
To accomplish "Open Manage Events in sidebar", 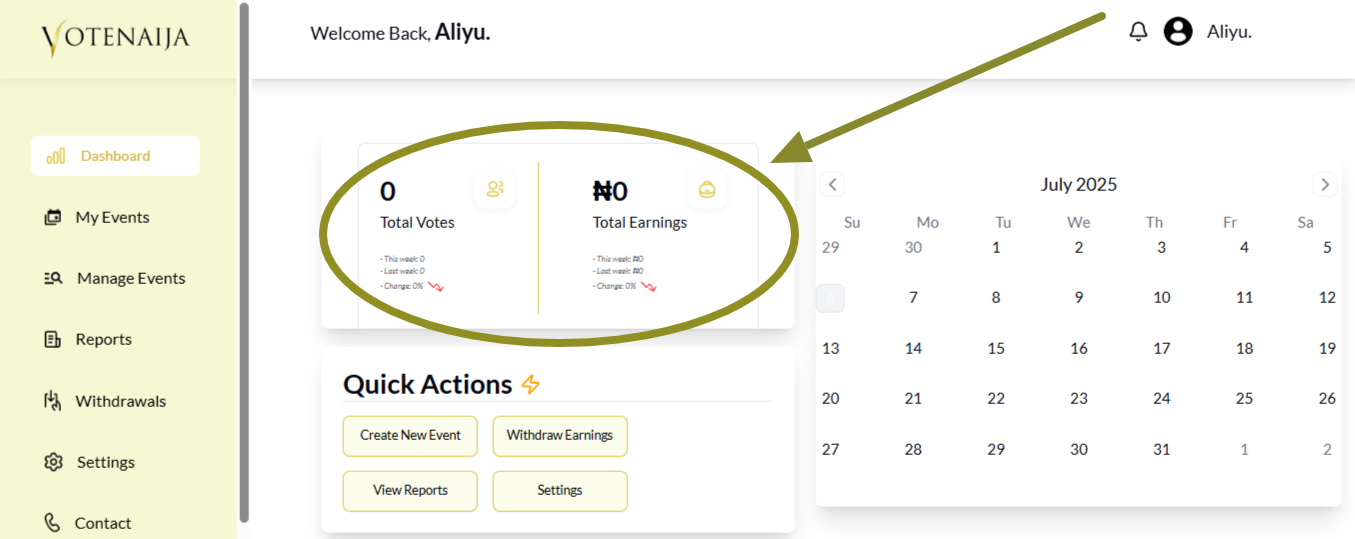I will 130,279.
